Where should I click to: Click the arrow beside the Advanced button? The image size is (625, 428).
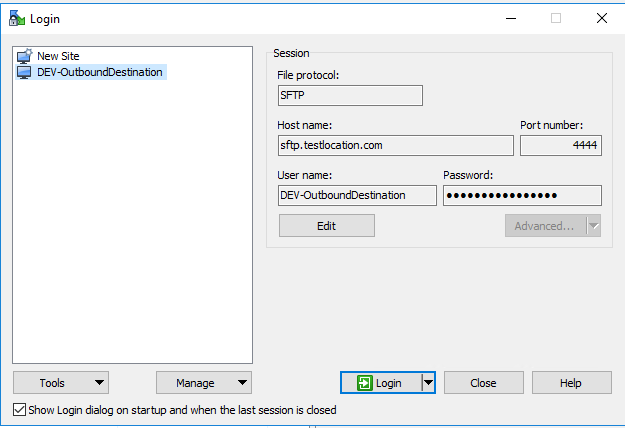click(593, 226)
